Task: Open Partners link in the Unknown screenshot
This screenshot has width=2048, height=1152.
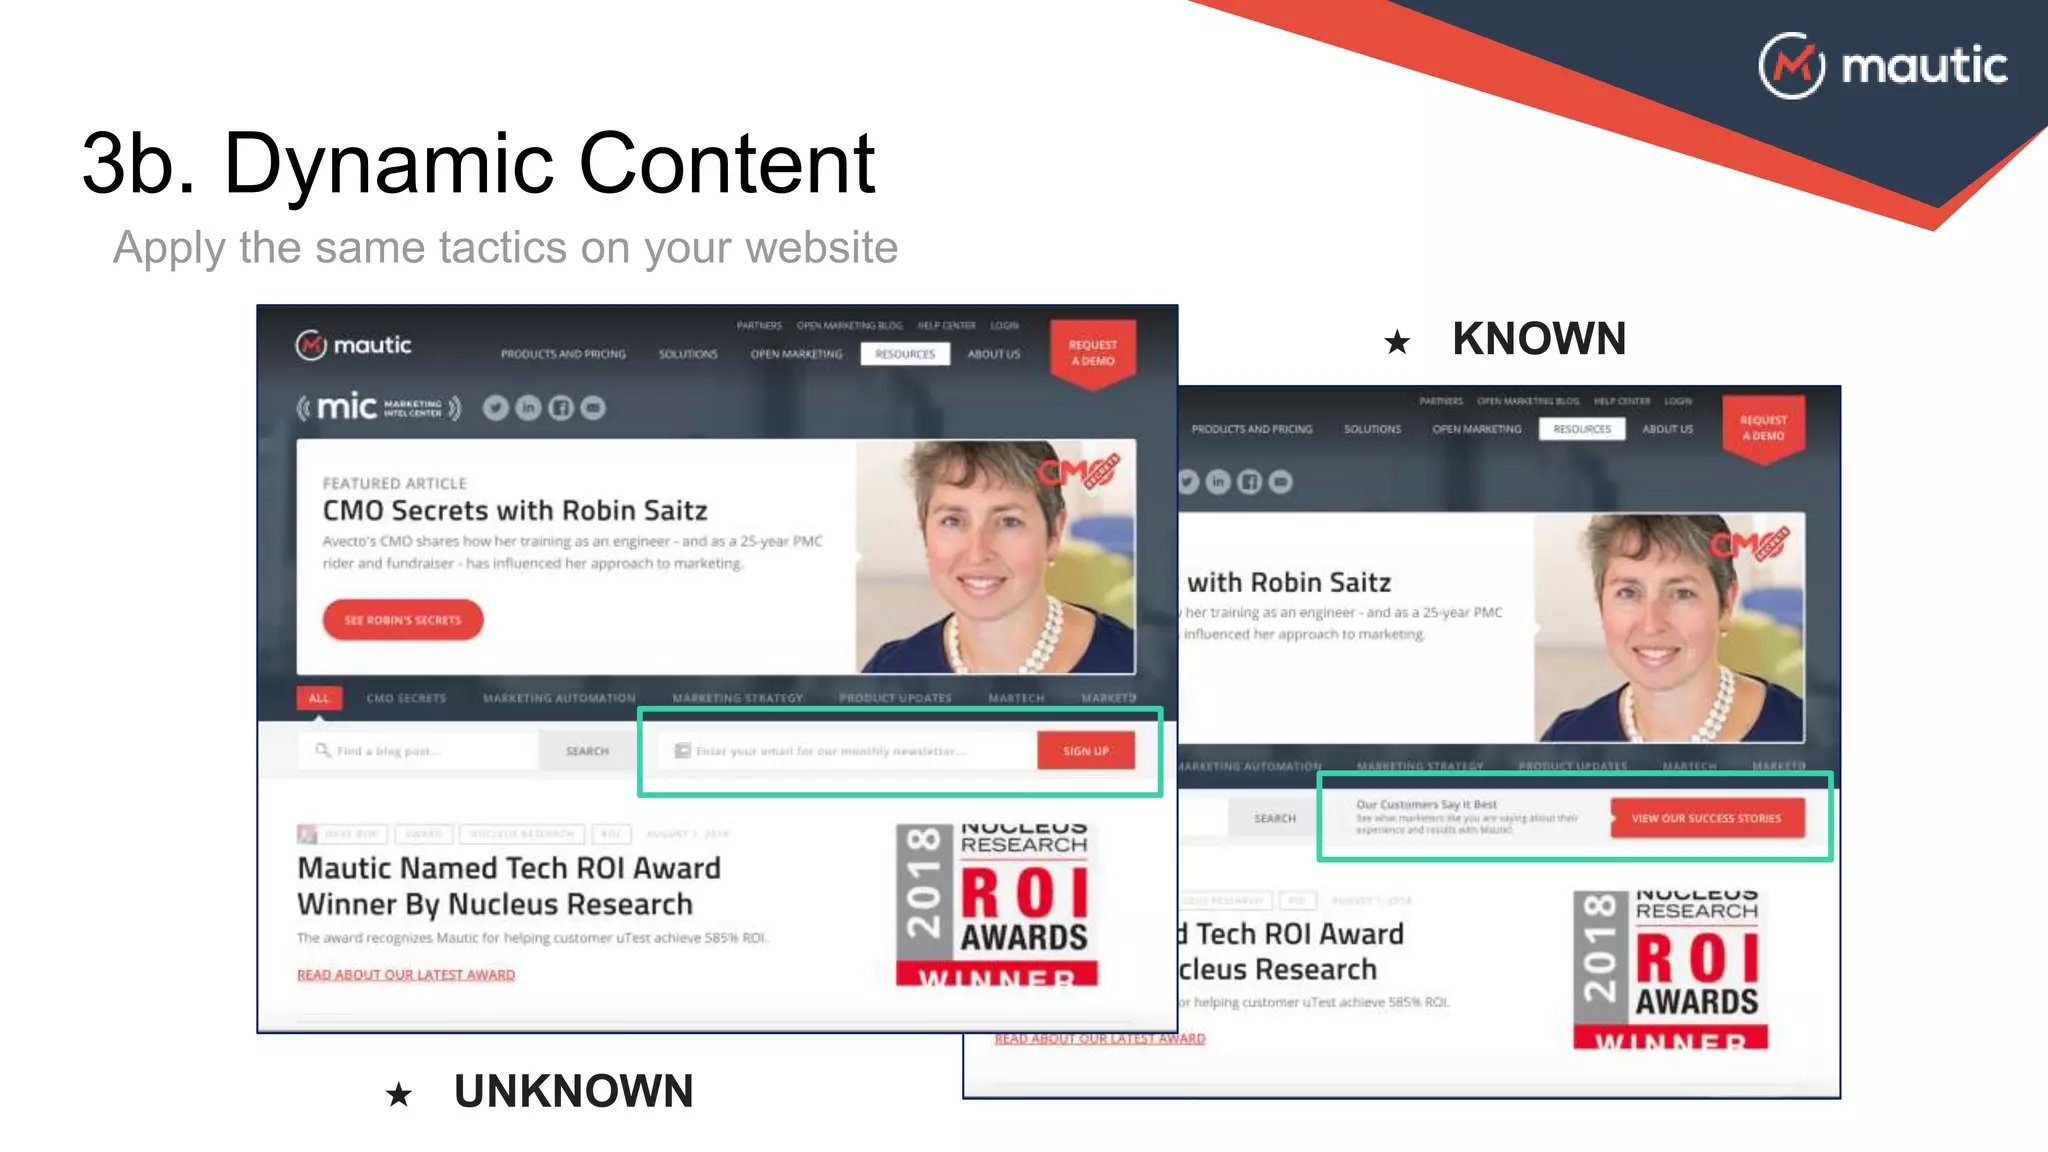Action: coord(759,325)
